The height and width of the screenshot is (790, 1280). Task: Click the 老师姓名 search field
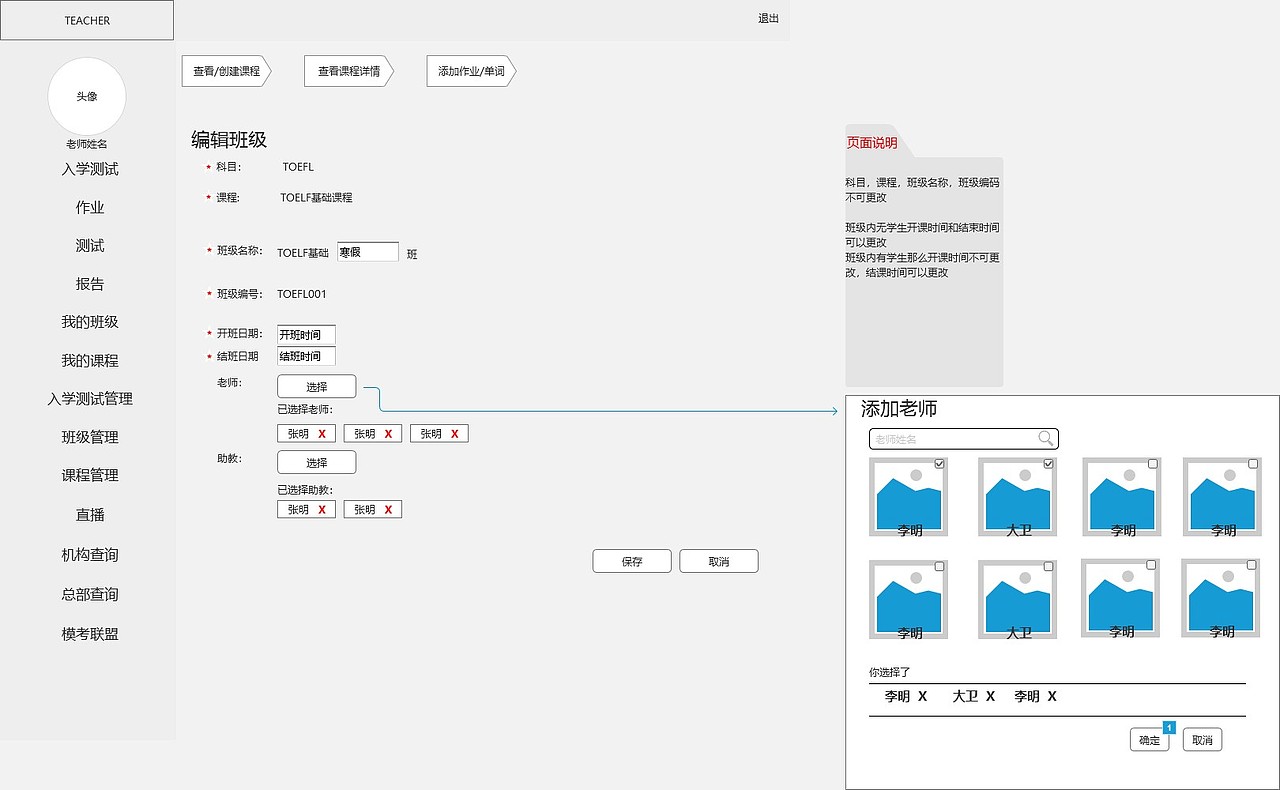pyautogui.click(x=964, y=439)
